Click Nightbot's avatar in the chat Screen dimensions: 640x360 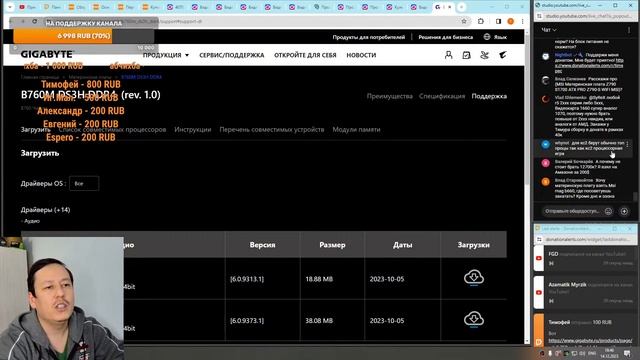point(545,57)
